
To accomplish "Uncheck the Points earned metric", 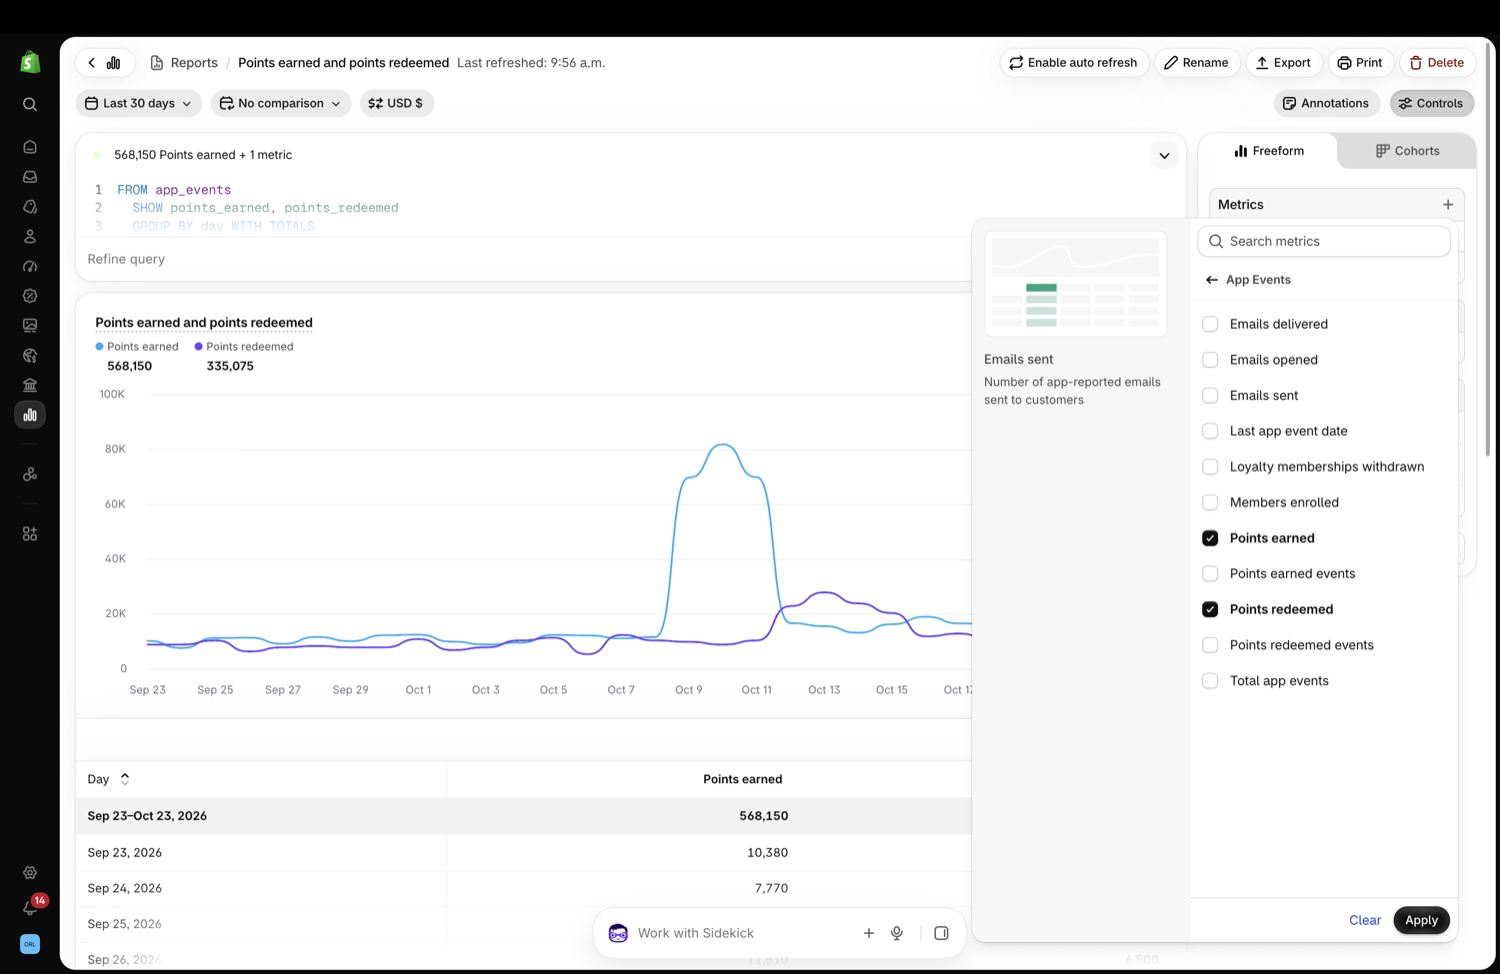I will point(1210,538).
